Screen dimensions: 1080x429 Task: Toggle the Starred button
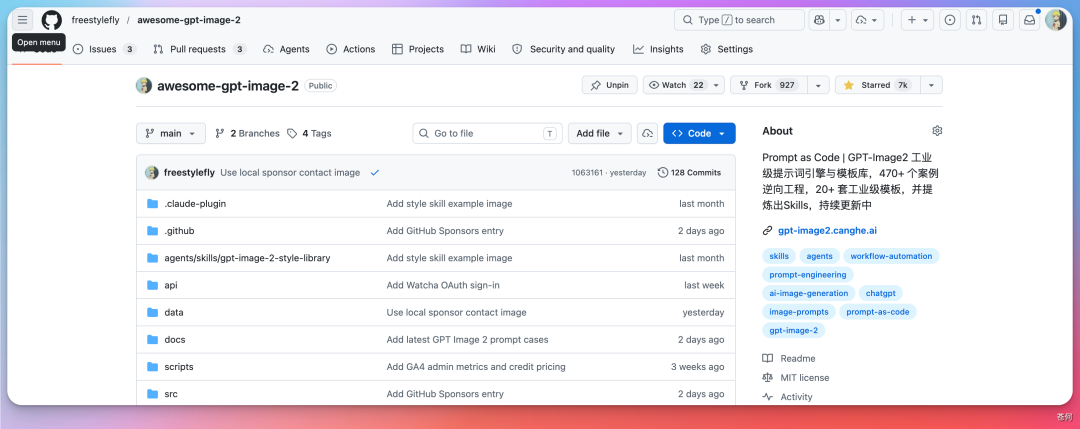click(878, 85)
